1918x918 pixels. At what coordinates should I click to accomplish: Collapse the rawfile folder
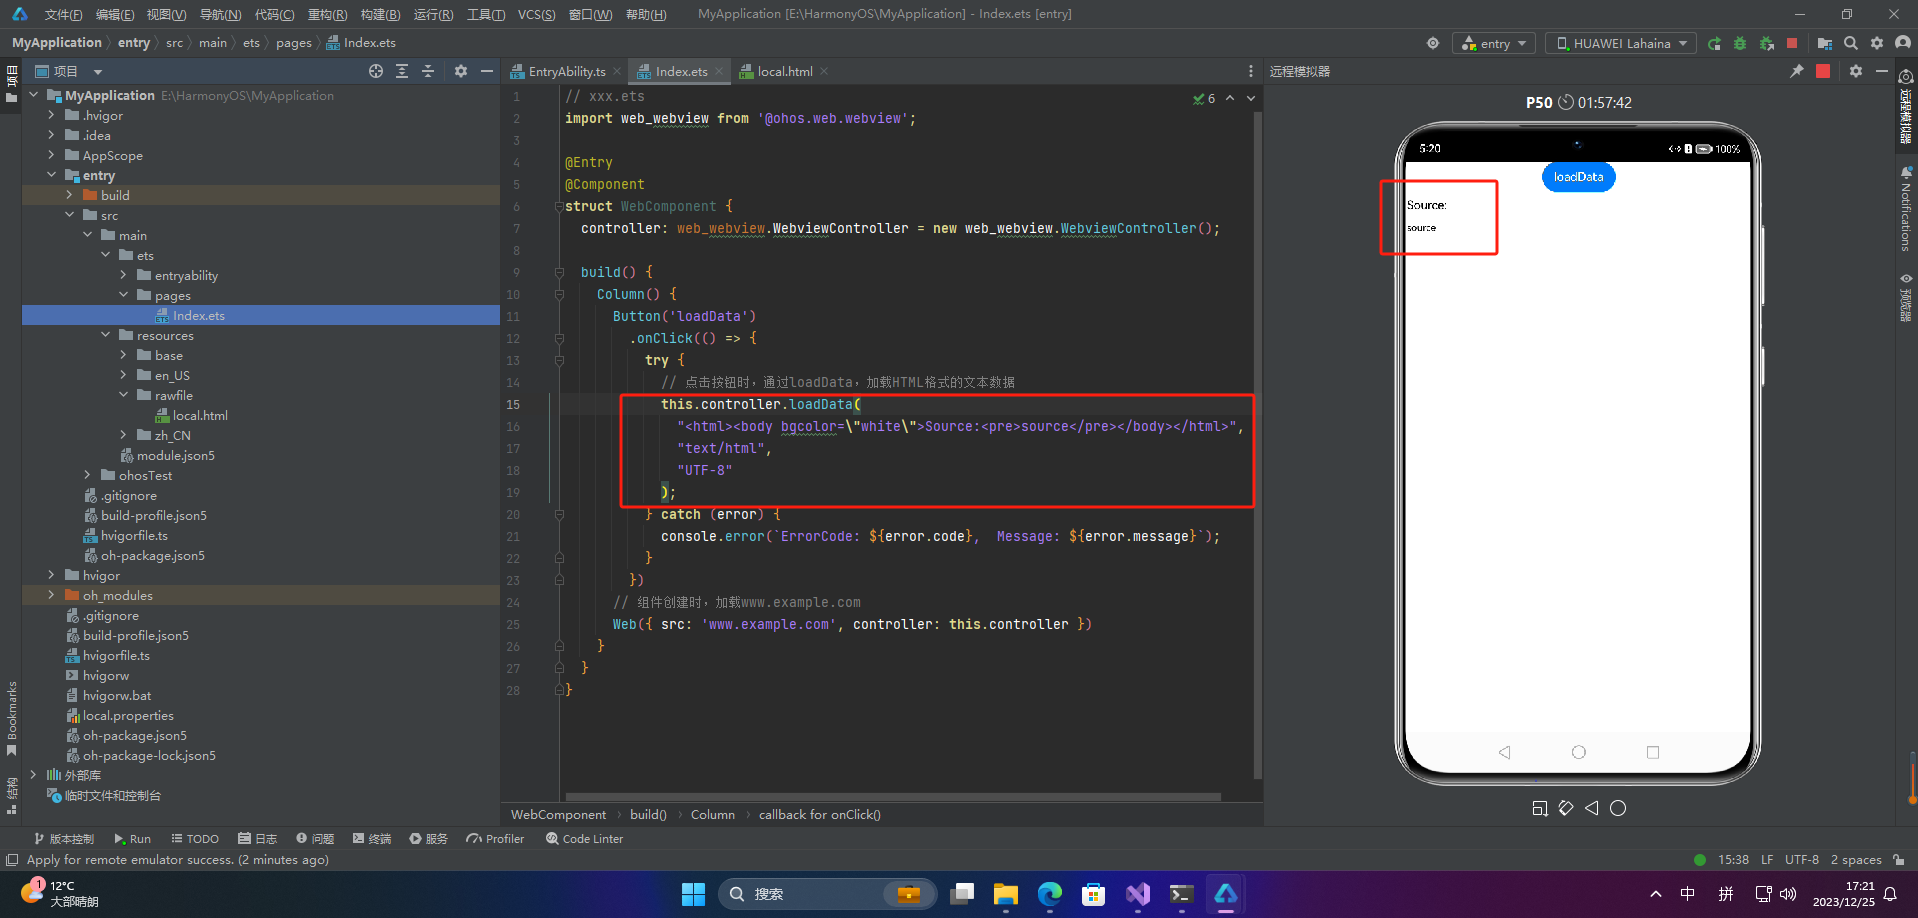(x=123, y=395)
